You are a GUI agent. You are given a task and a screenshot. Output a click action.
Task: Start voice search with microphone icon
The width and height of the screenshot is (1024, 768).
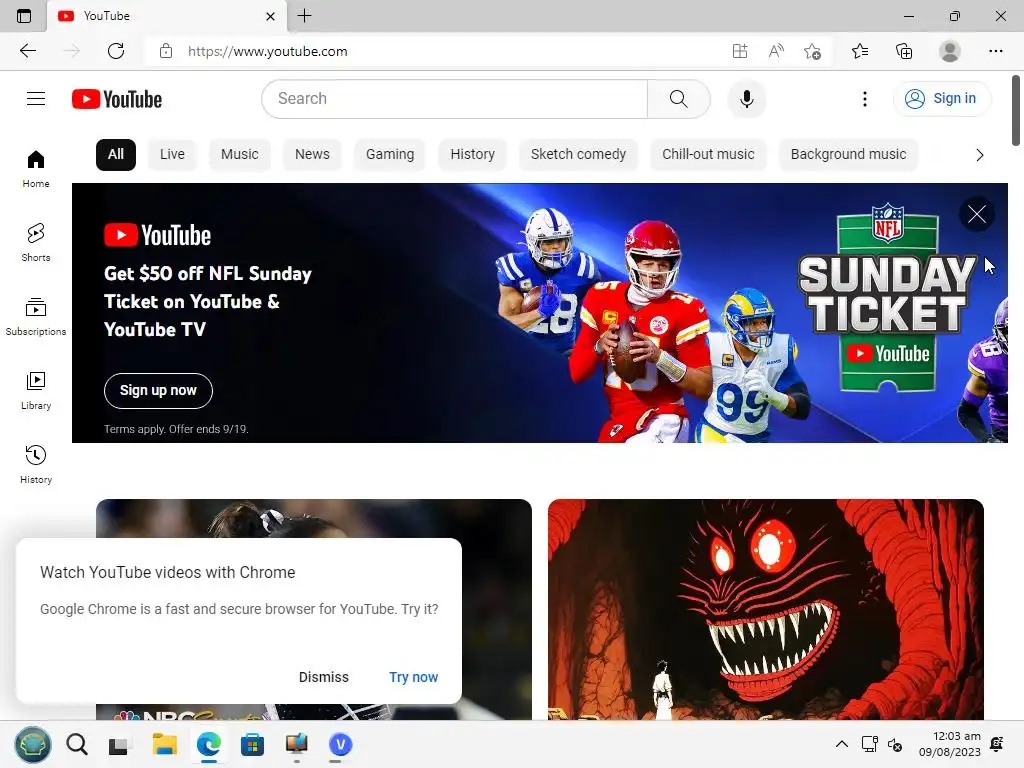pyautogui.click(x=746, y=99)
